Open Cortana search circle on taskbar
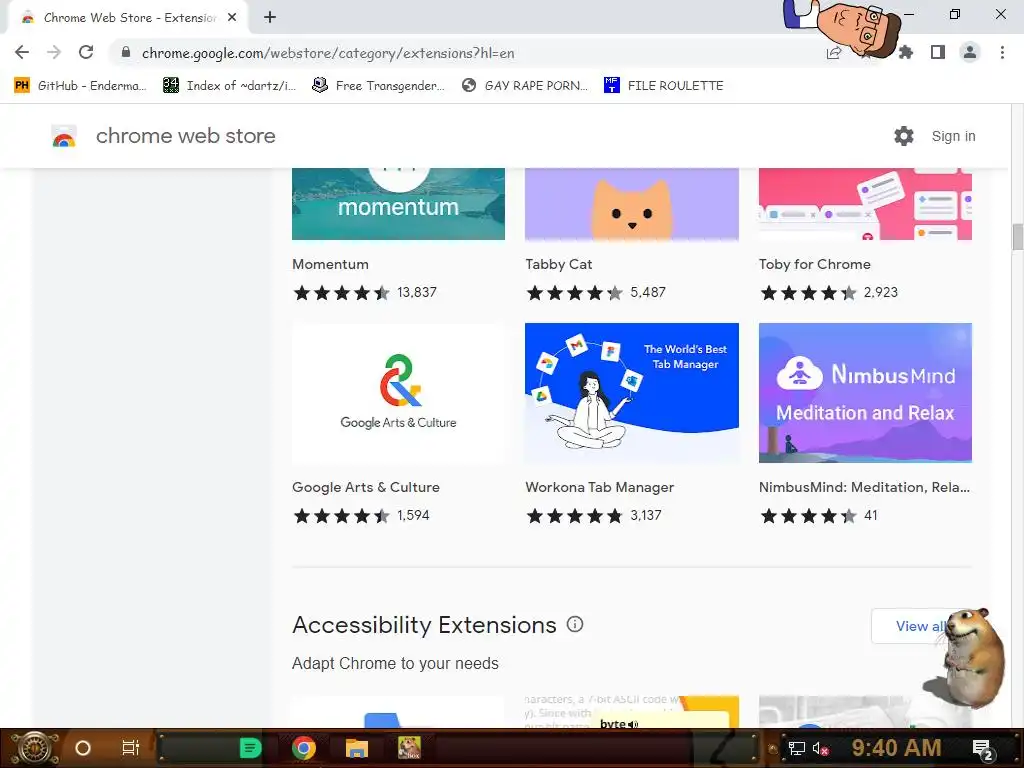Viewport: 1024px width, 768px height. [83, 748]
